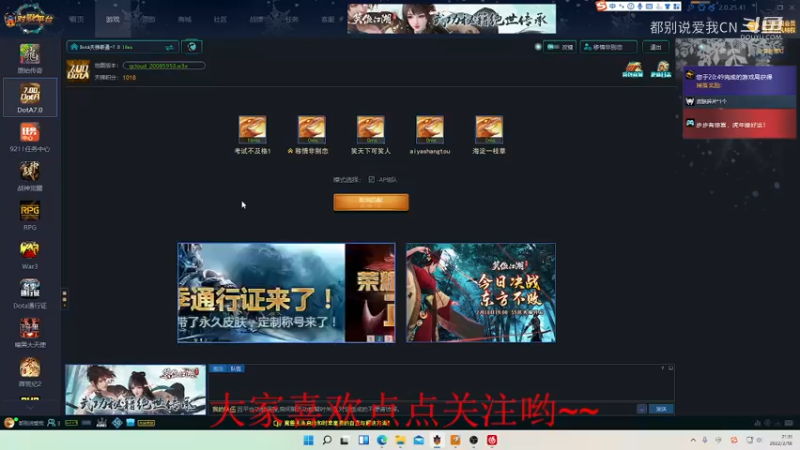This screenshot has width=800, height=450.
Task: Open the last tab in top navigation
Action: (328, 19)
